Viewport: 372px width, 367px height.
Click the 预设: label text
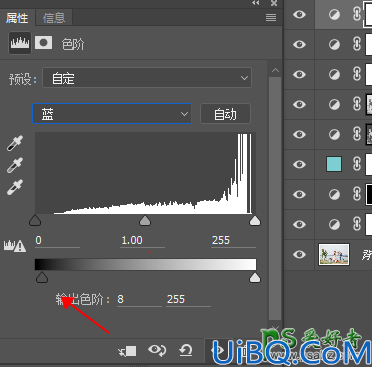coord(23,79)
